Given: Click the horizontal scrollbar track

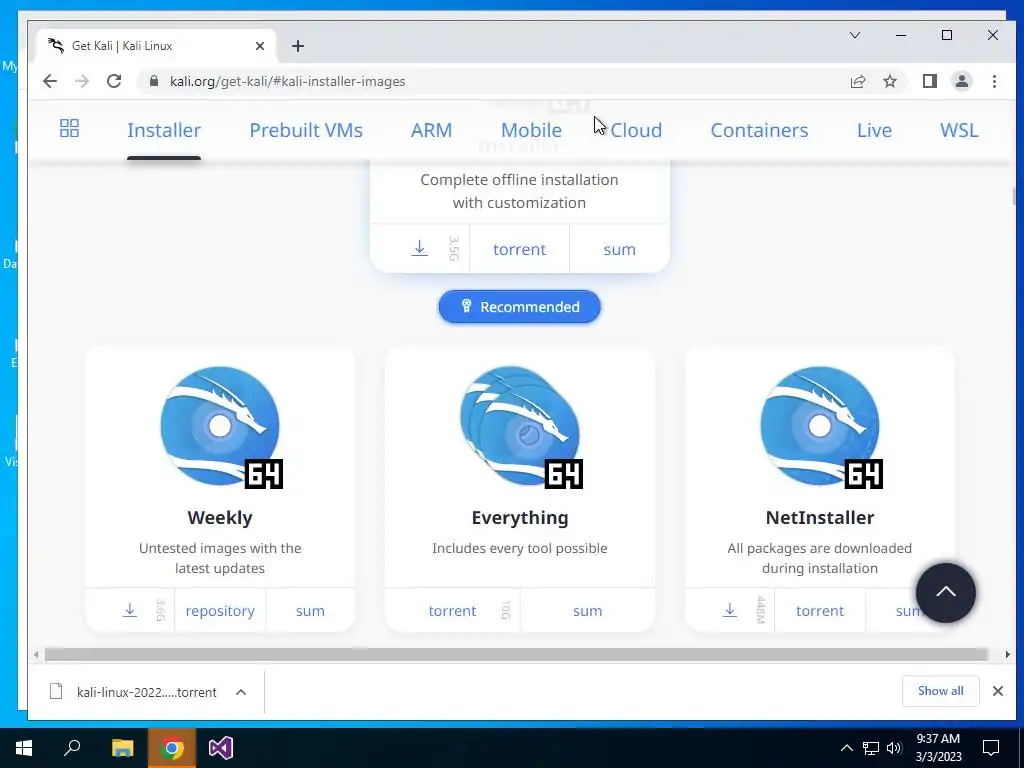Looking at the screenshot, I should coord(516,654).
